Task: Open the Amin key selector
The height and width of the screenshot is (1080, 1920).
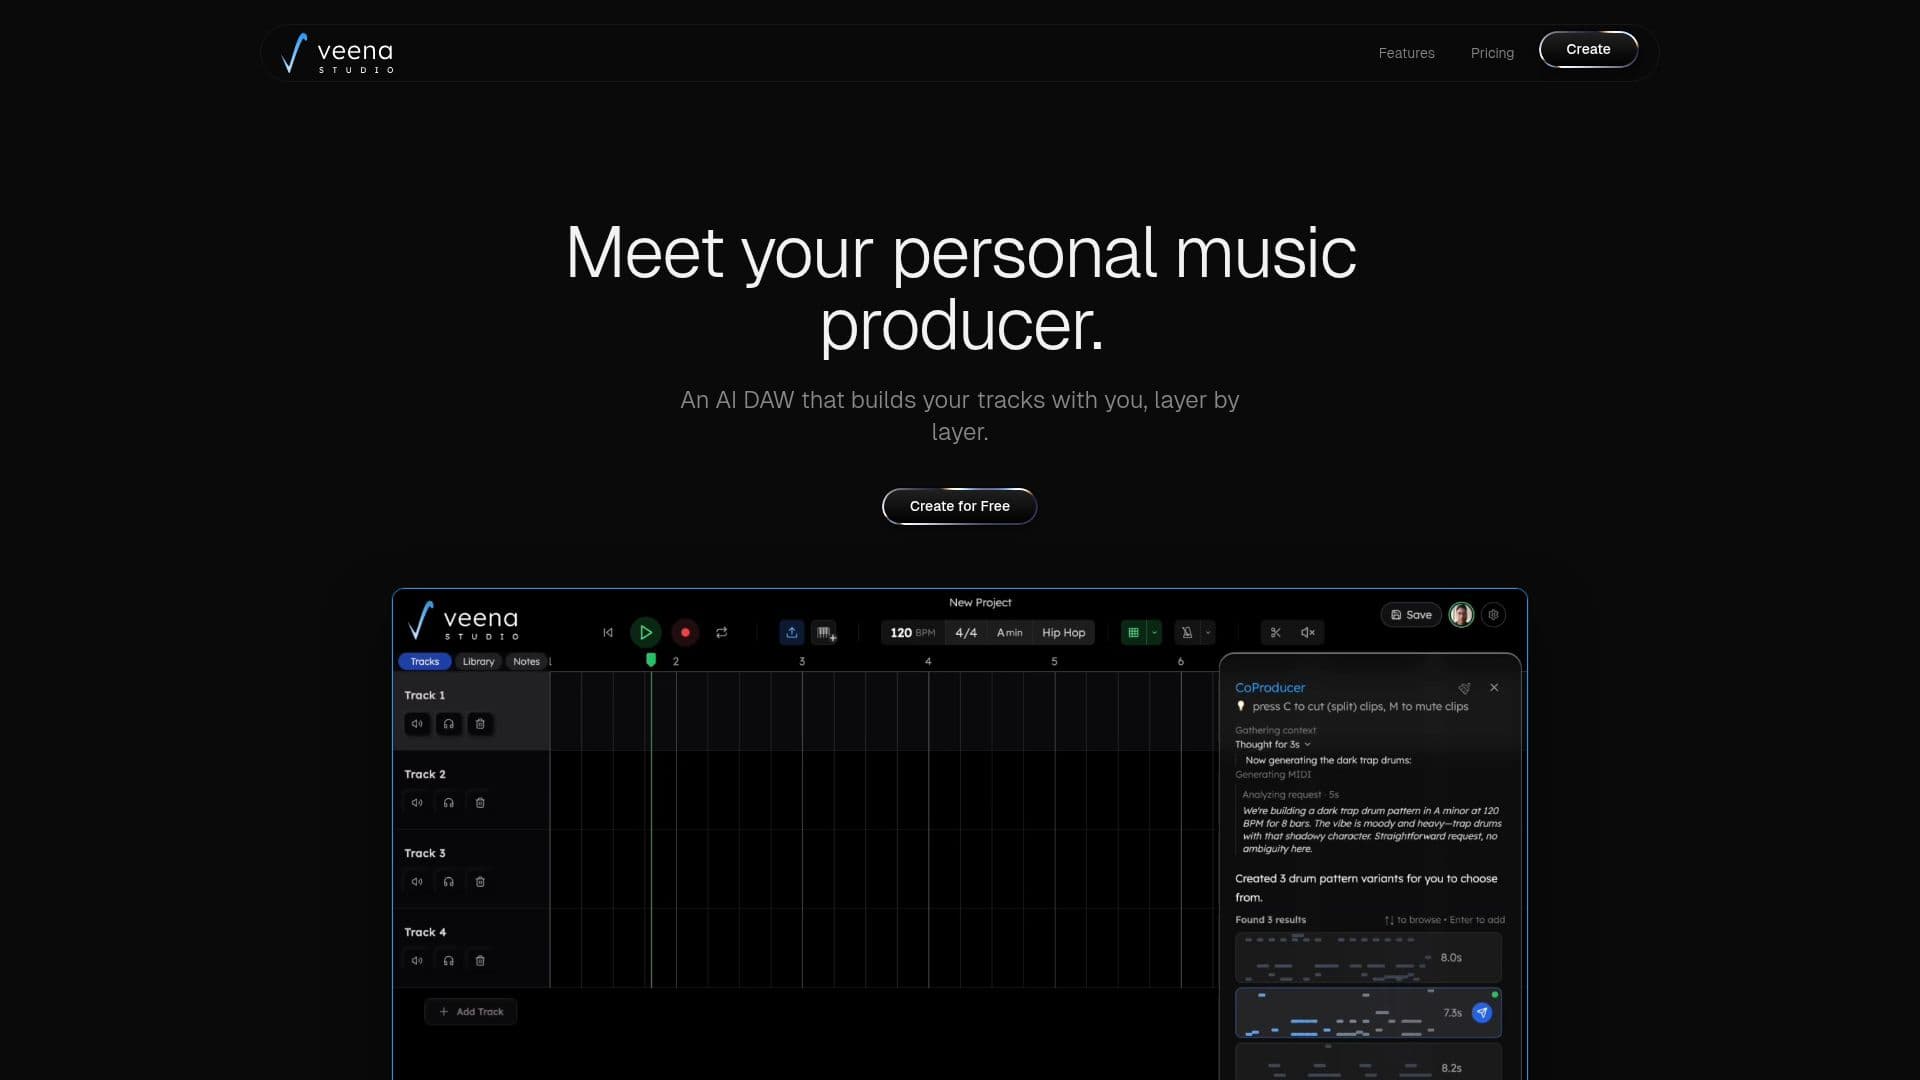Action: point(1009,633)
